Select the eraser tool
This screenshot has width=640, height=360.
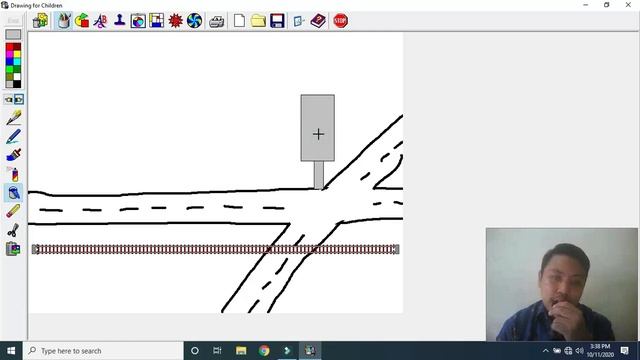(x=13, y=211)
